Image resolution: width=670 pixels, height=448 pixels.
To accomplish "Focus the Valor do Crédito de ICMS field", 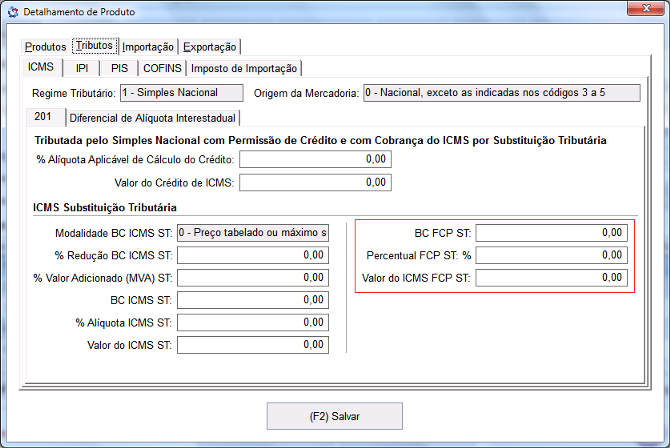I will 315,182.
